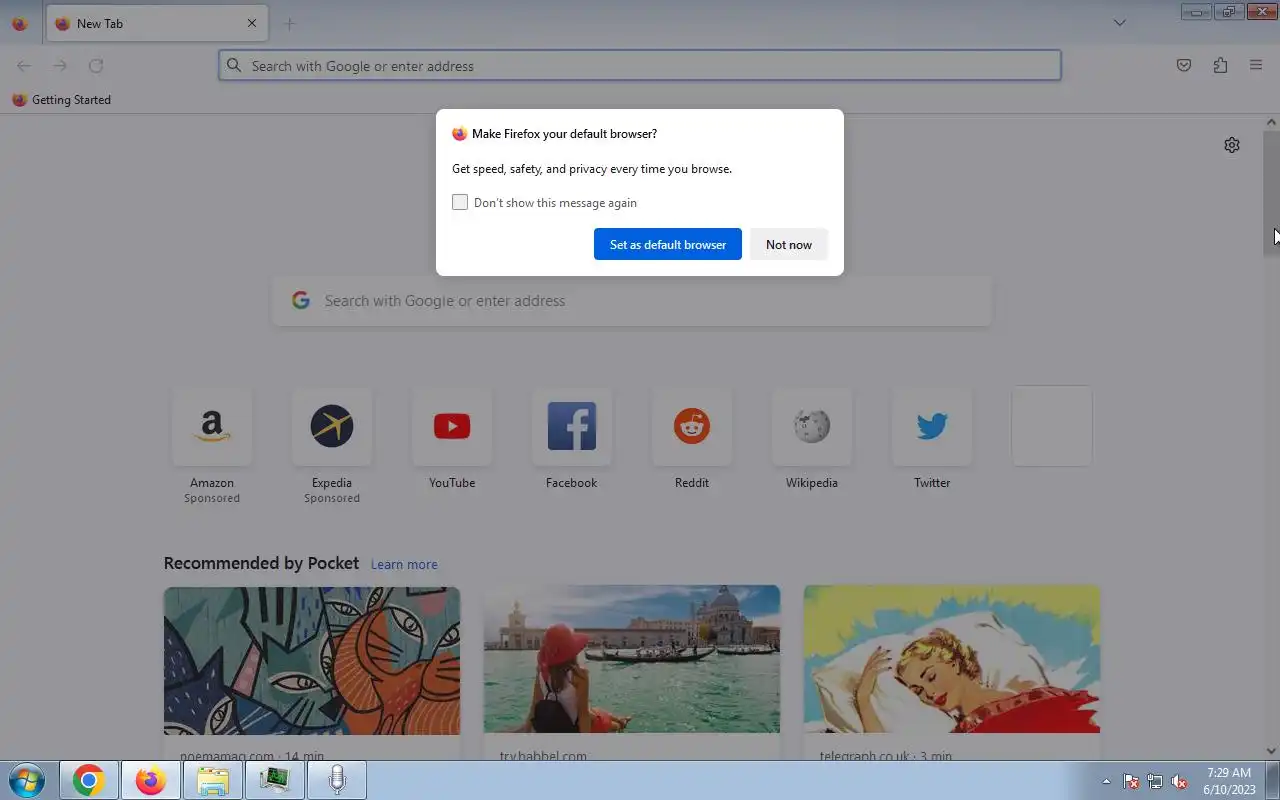Select the New Tab tab
This screenshot has width=1280, height=800.
click(x=156, y=24)
